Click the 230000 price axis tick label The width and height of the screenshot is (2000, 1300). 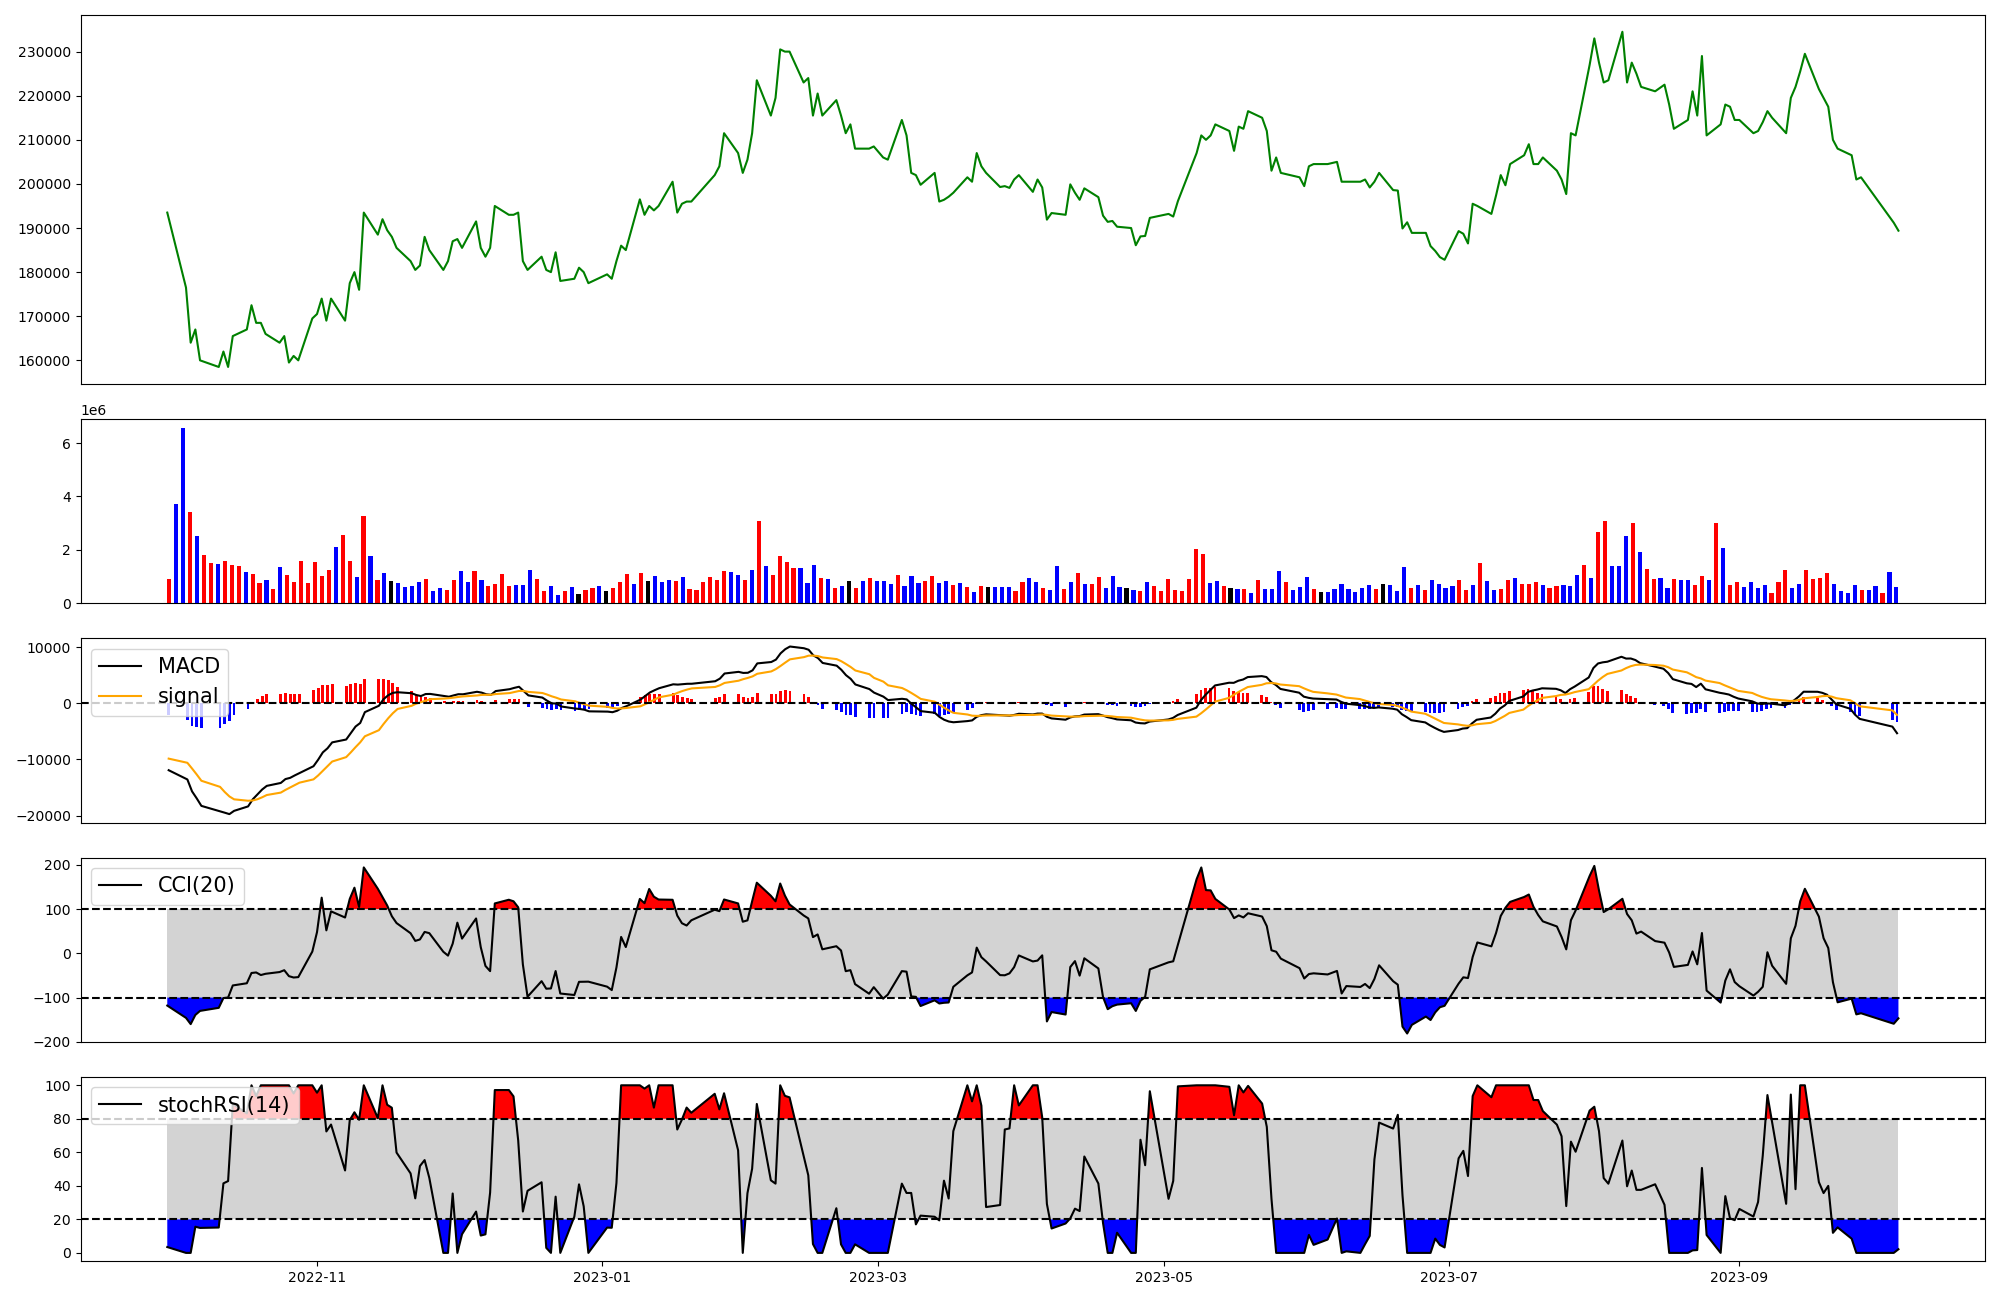point(46,53)
